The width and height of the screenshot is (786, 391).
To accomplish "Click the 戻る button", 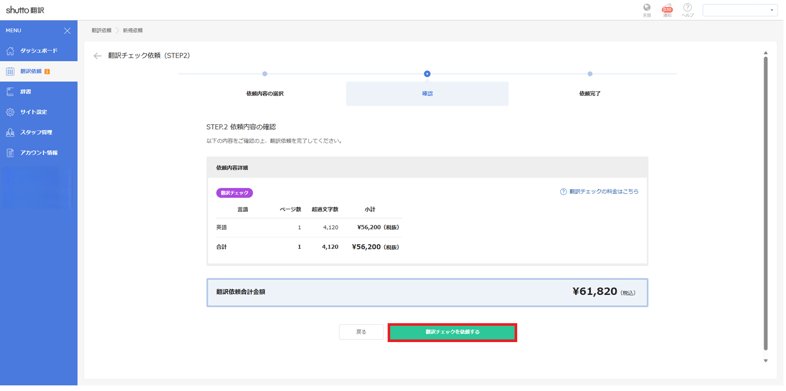I will point(361,332).
